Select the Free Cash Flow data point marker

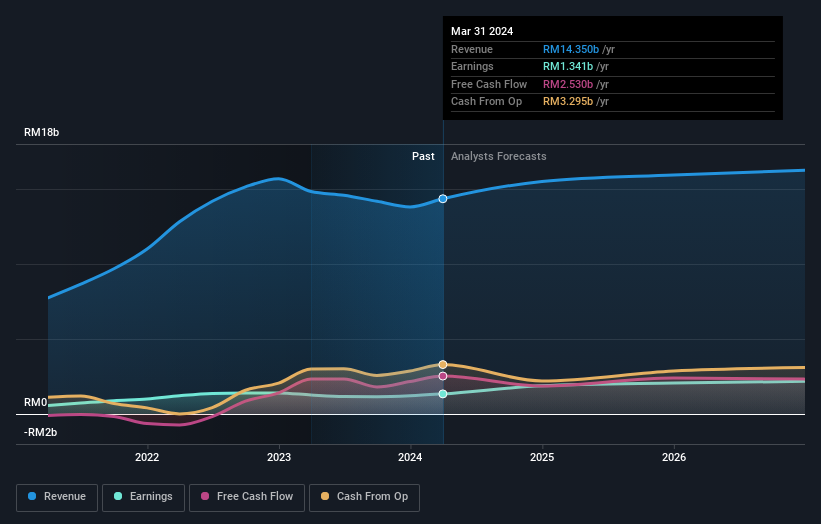pyautogui.click(x=443, y=376)
